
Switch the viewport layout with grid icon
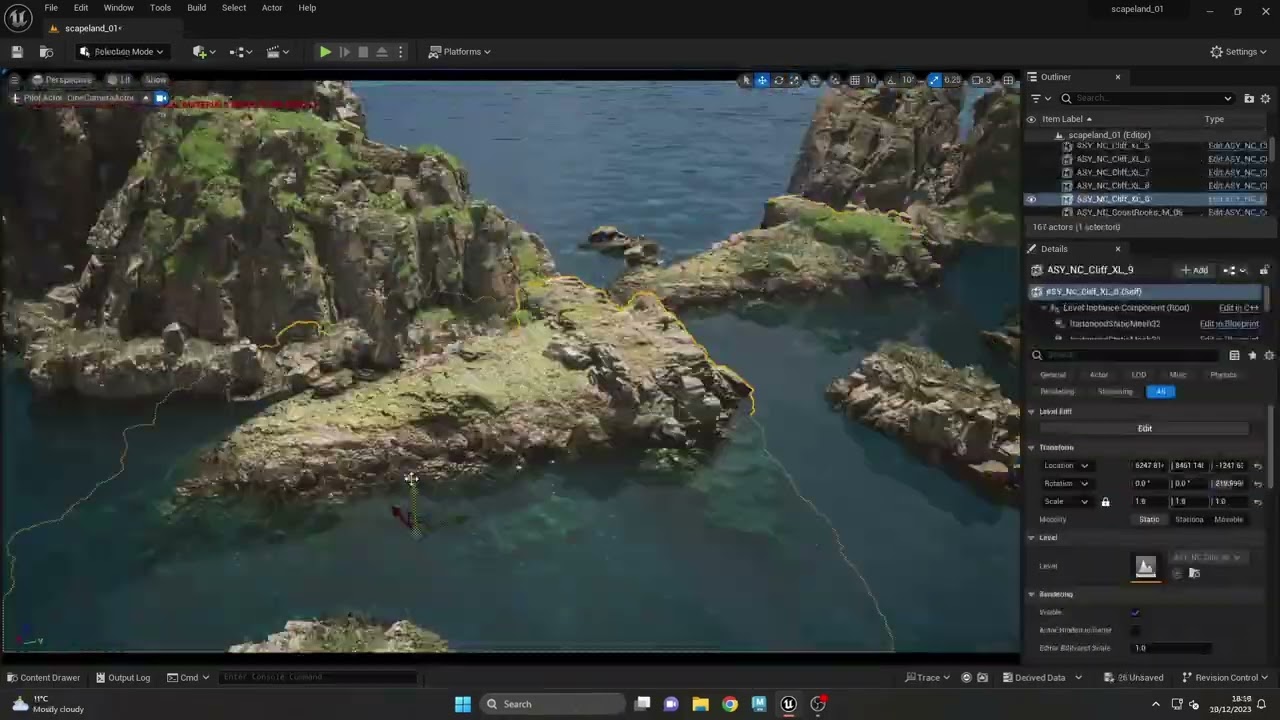[x=1008, y=80]
